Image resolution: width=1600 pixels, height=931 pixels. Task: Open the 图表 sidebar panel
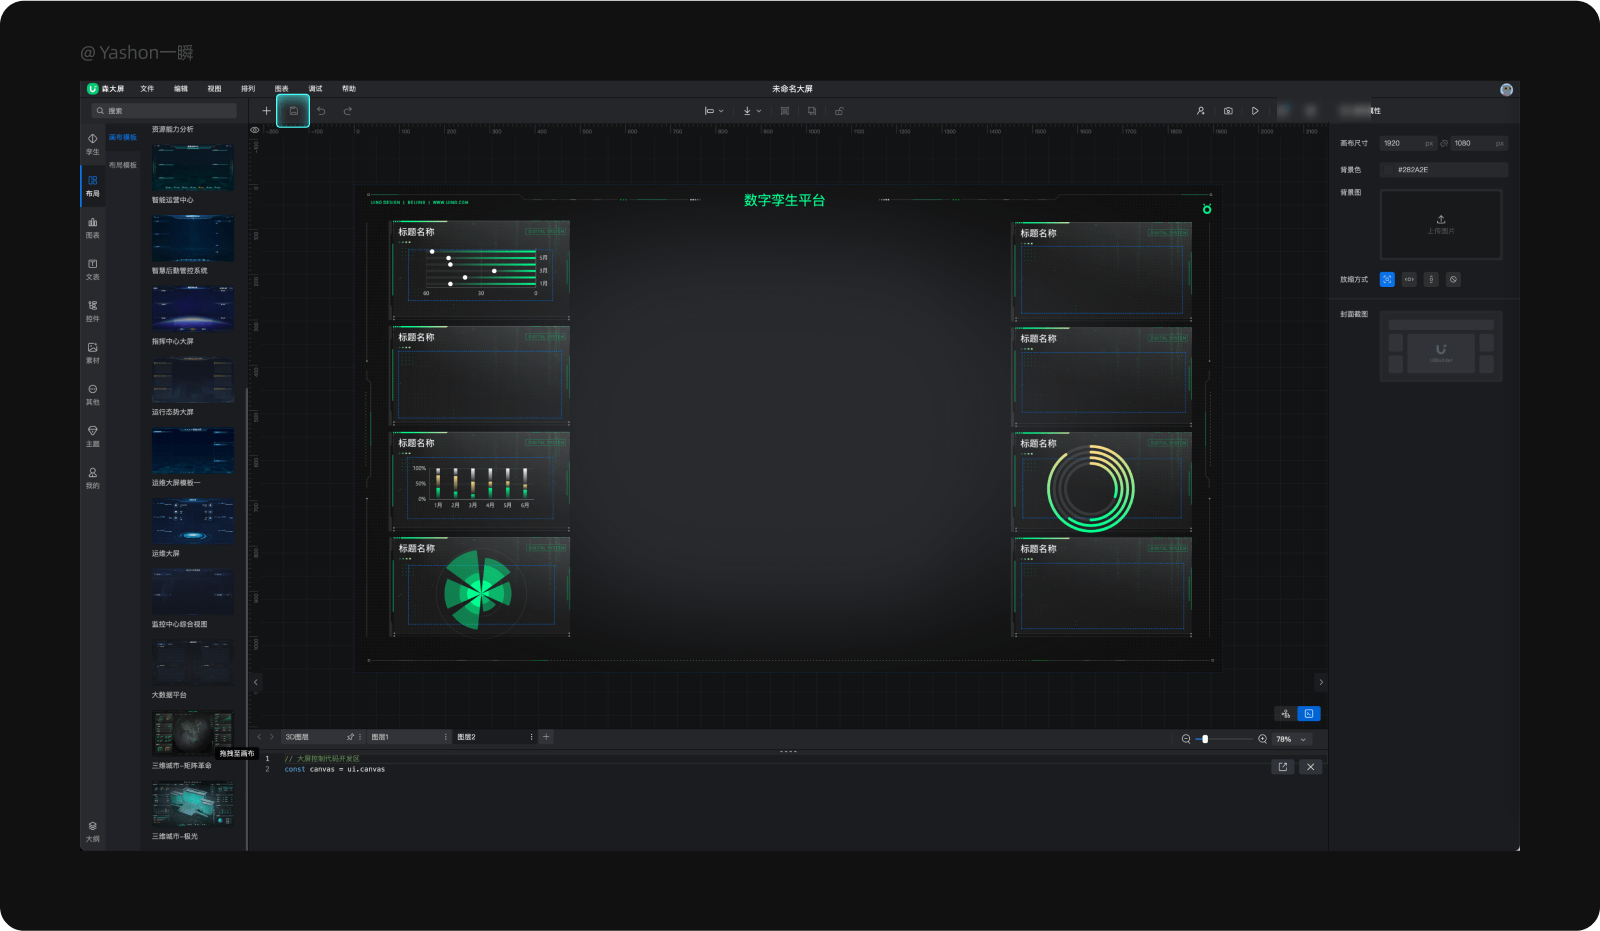(93, 228)
